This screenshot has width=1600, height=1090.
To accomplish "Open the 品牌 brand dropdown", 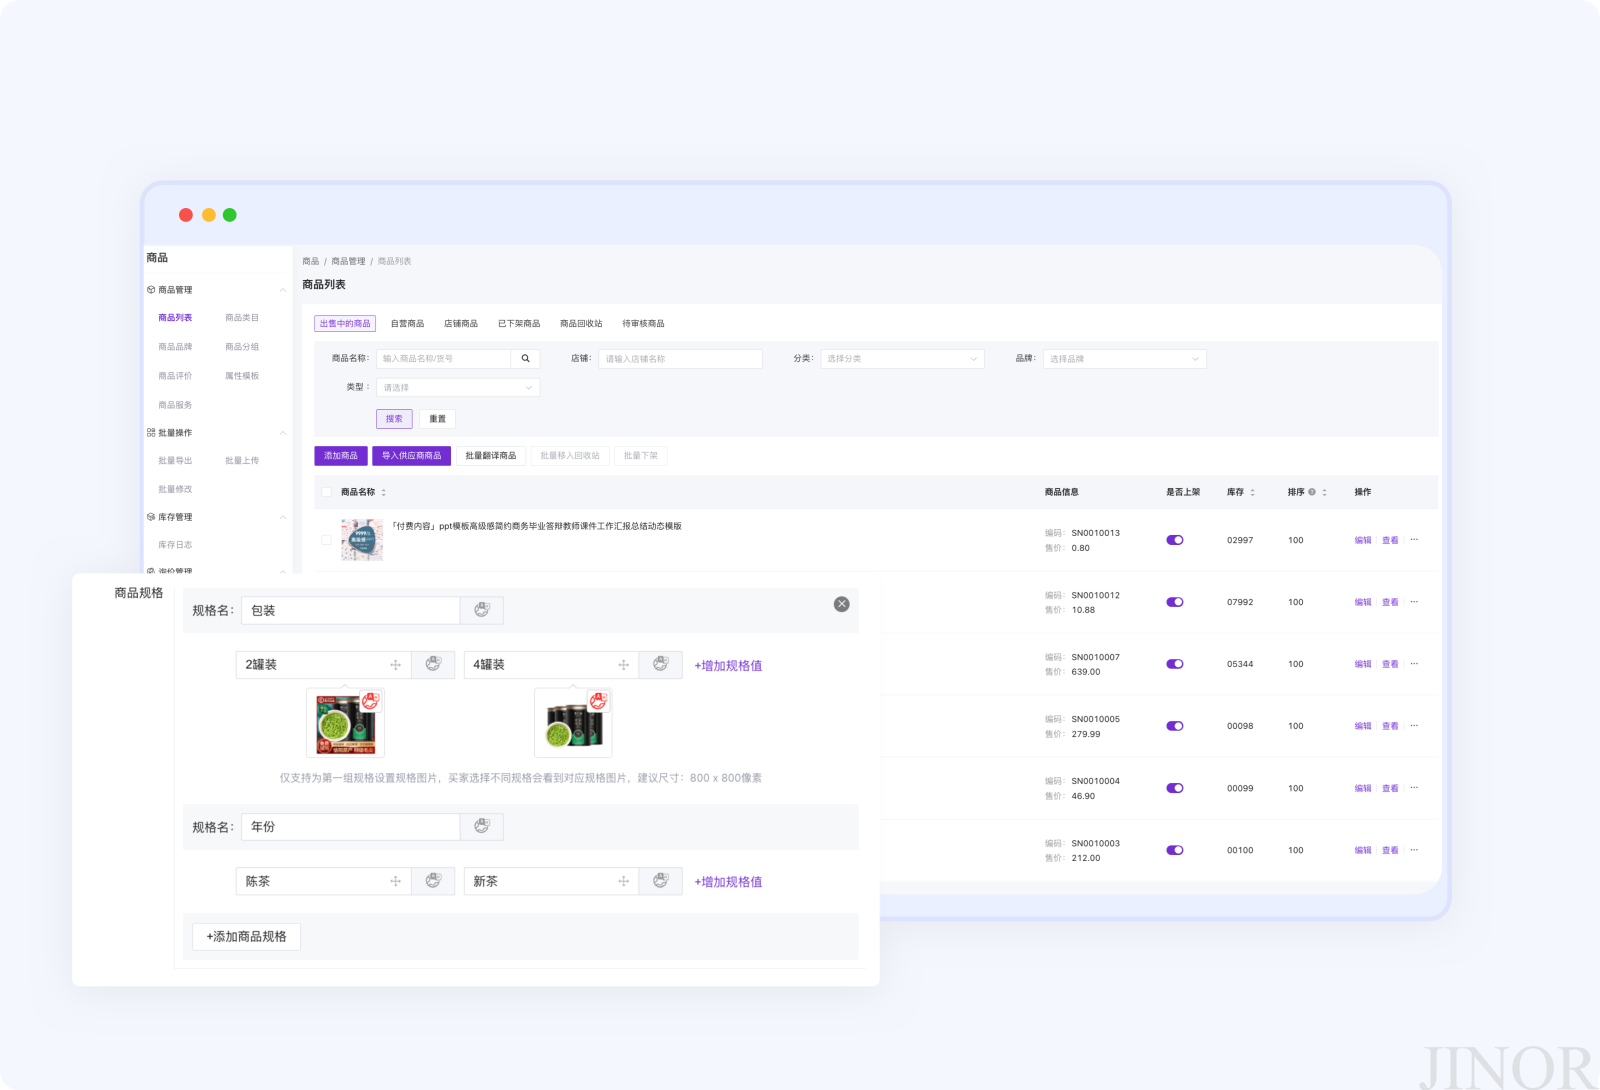I will 1125,358.
